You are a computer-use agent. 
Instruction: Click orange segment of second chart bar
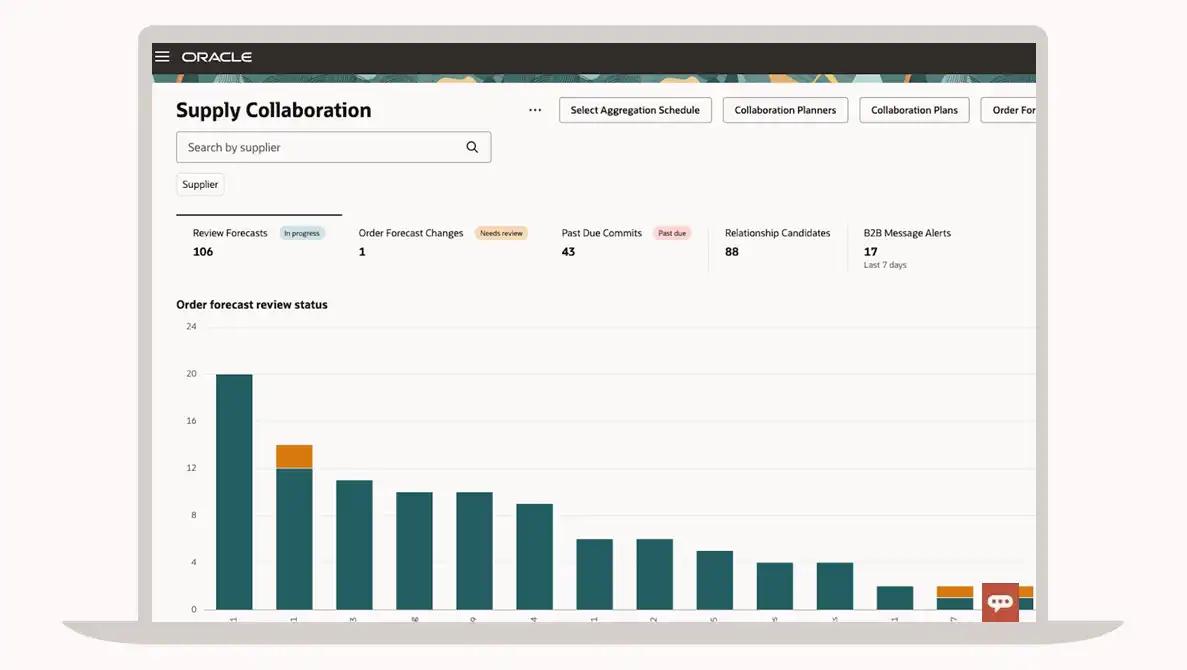tap(294, 456)
